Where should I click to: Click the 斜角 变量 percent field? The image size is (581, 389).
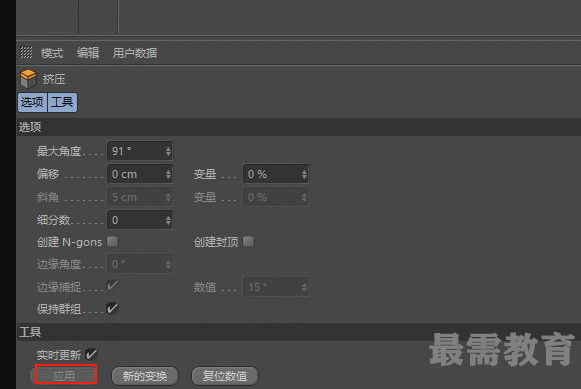tap(276, 197)
